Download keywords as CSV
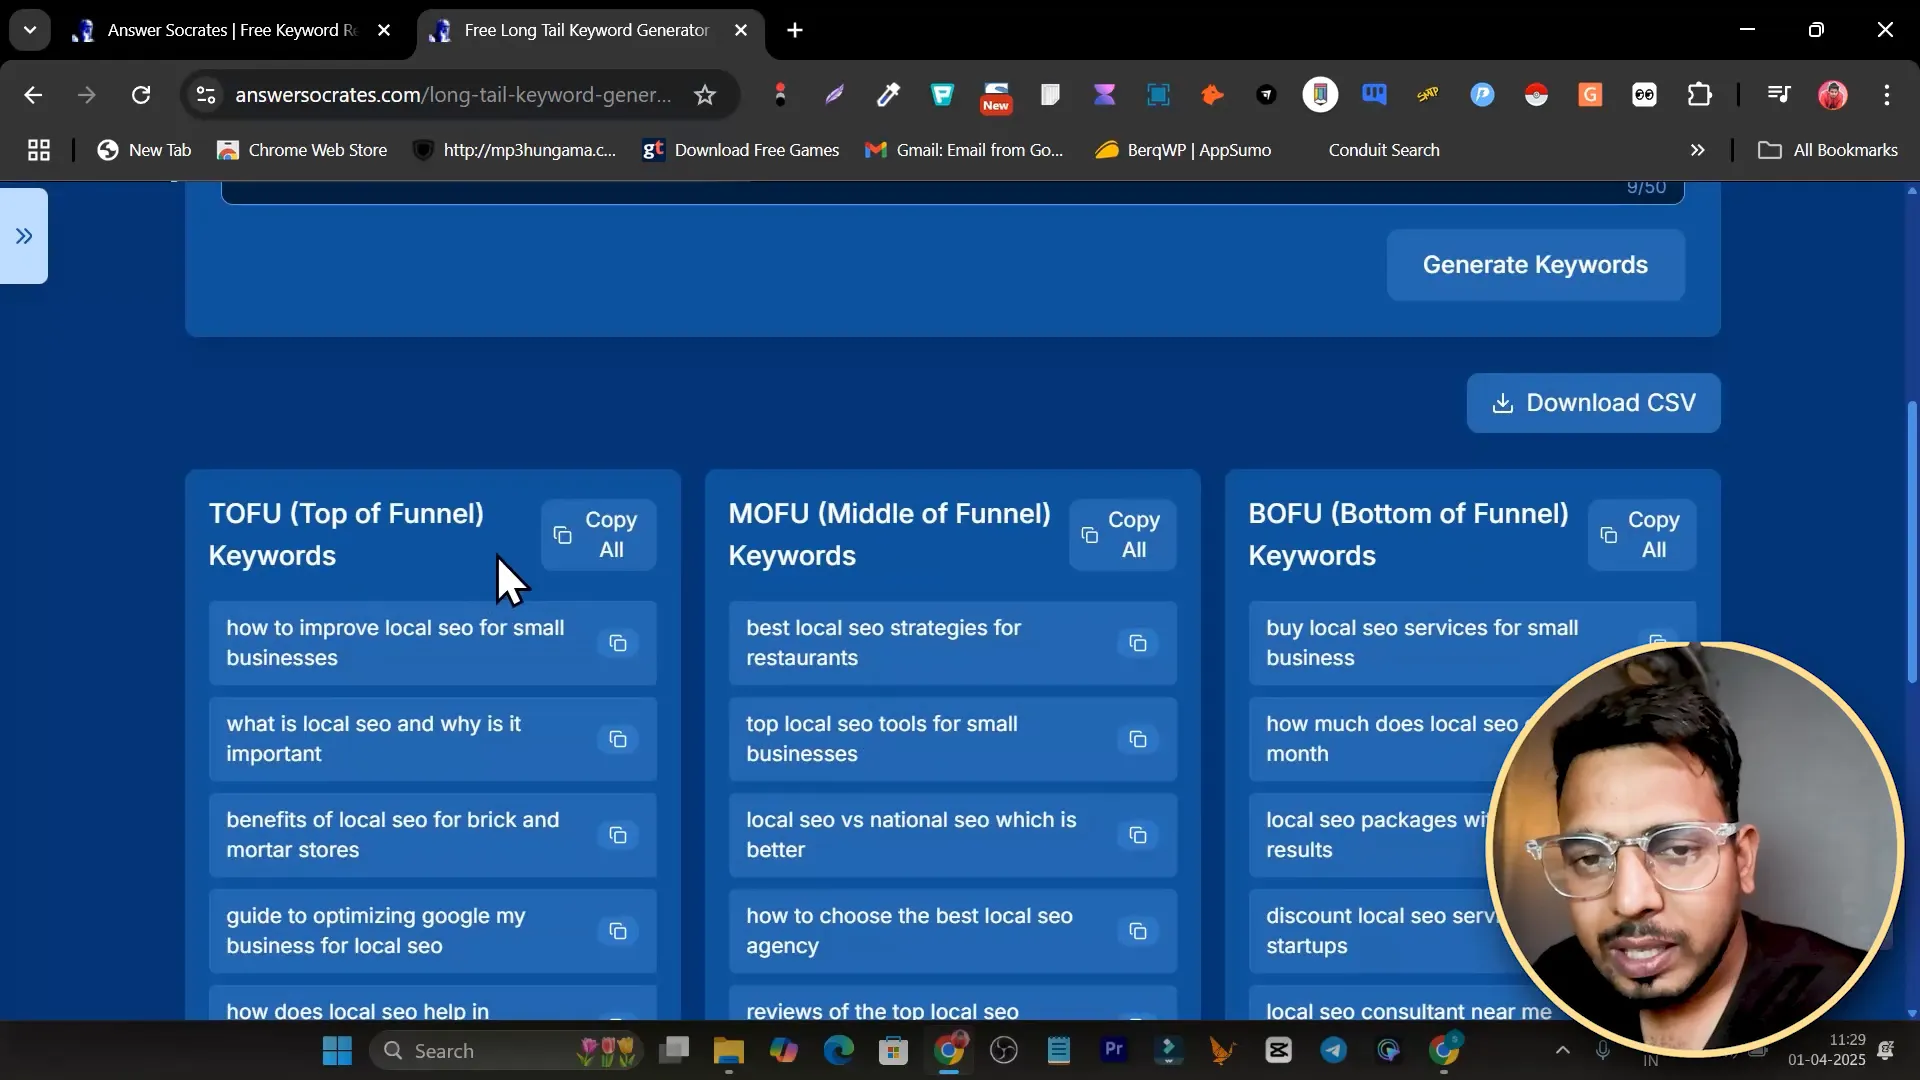 coord(1593,403)
